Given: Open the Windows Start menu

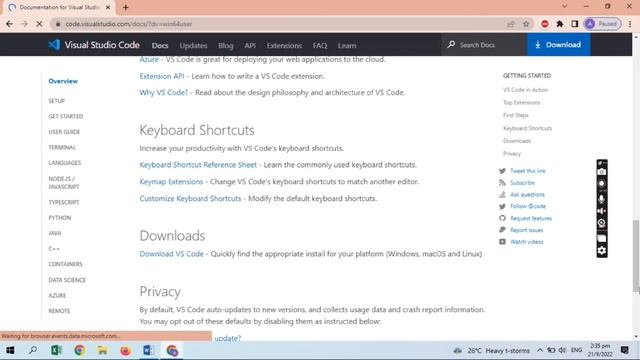Looking at the screenshot, I should [x=10, y=350].
